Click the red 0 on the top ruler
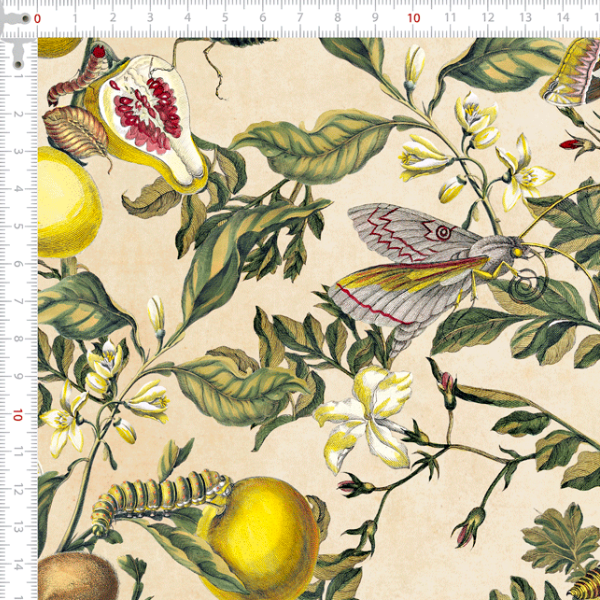Screen dimensions: 600x600 [x=37, y=18]
